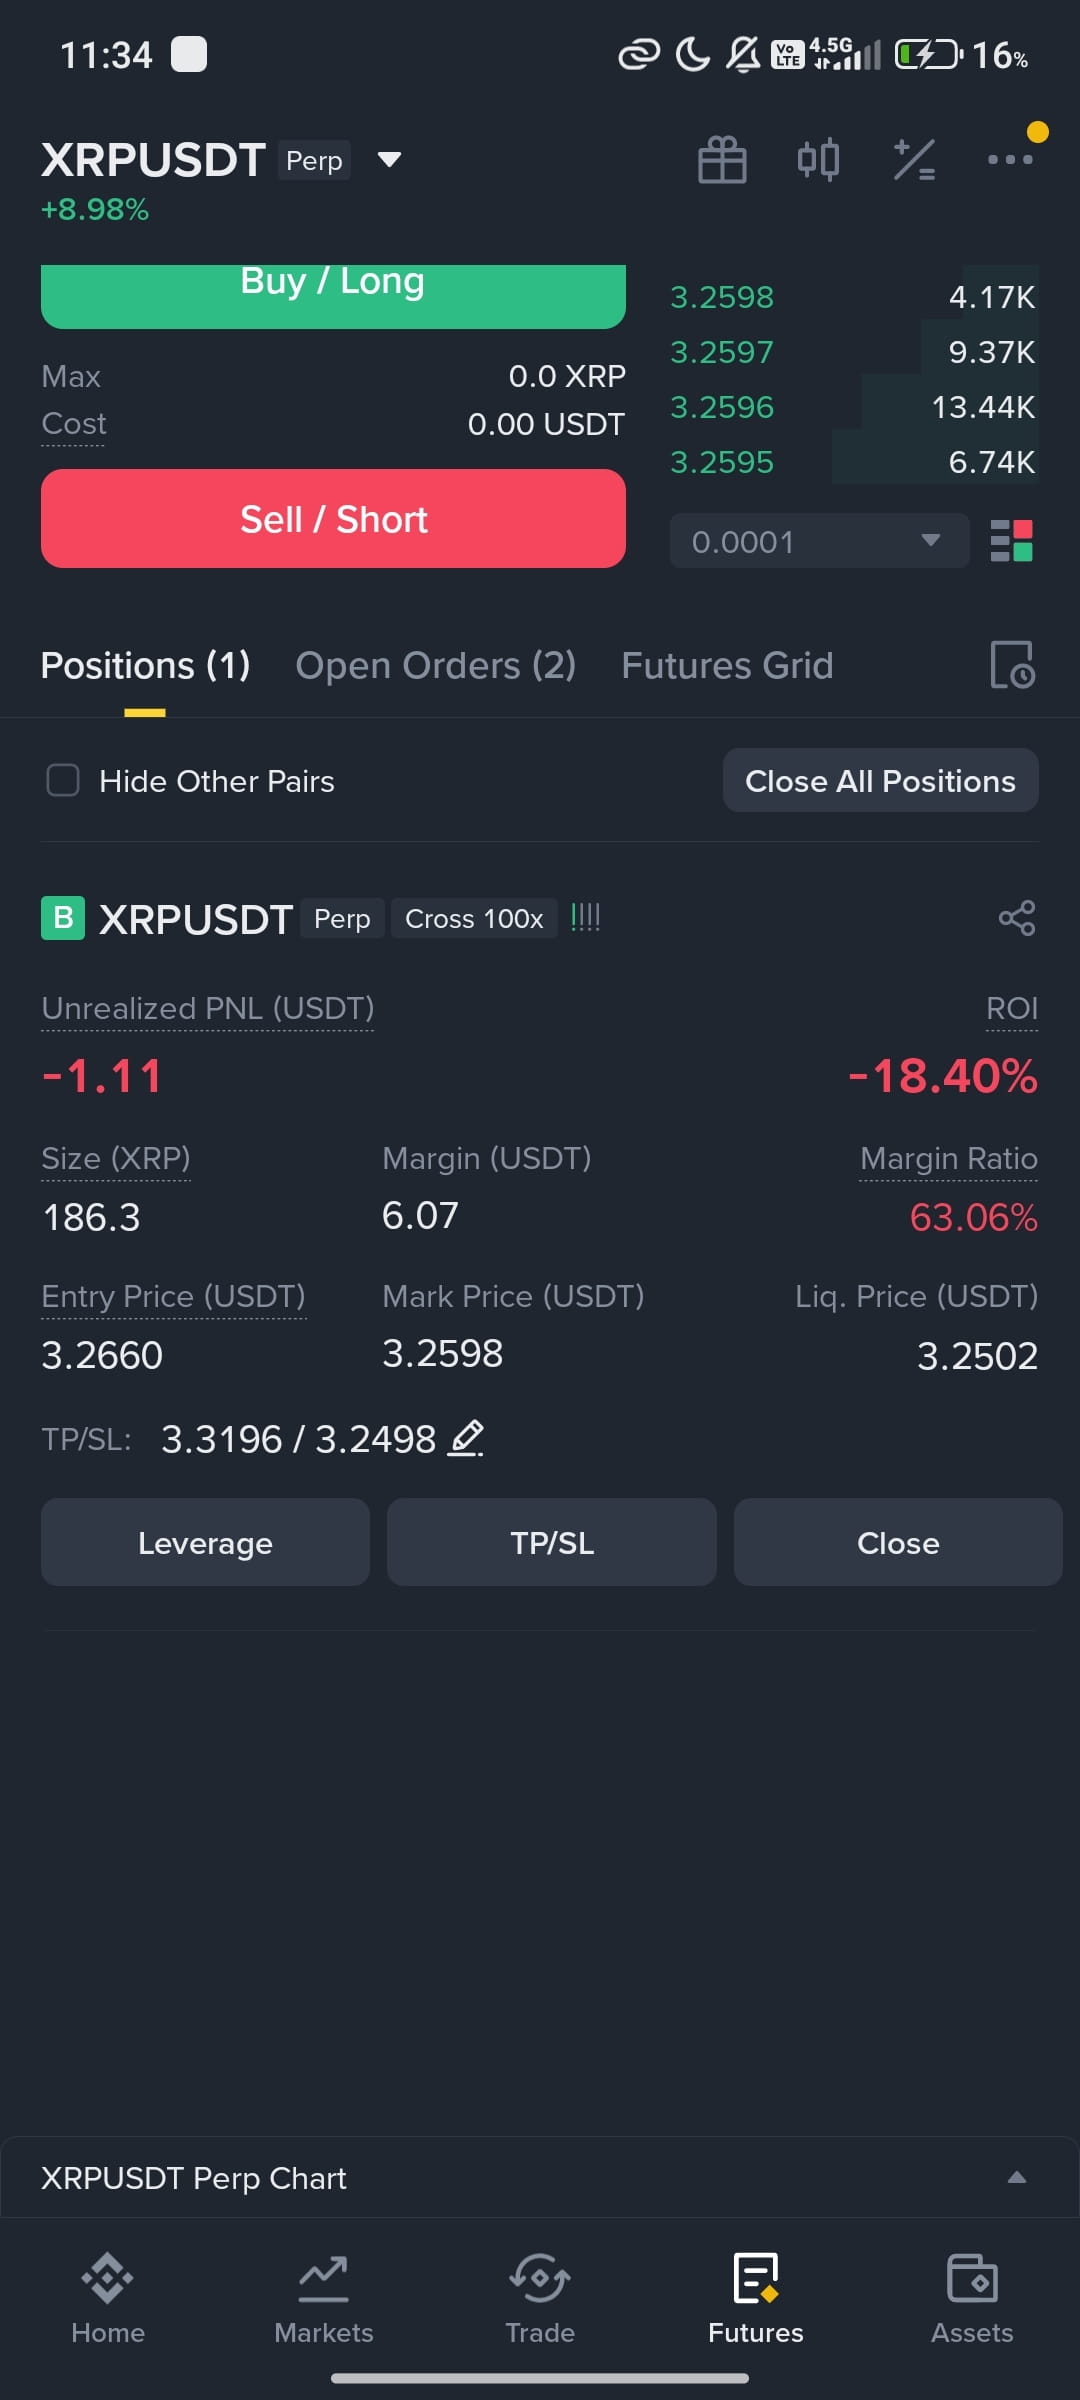Switch to the Futures Grid tab

tap(727, 665)
